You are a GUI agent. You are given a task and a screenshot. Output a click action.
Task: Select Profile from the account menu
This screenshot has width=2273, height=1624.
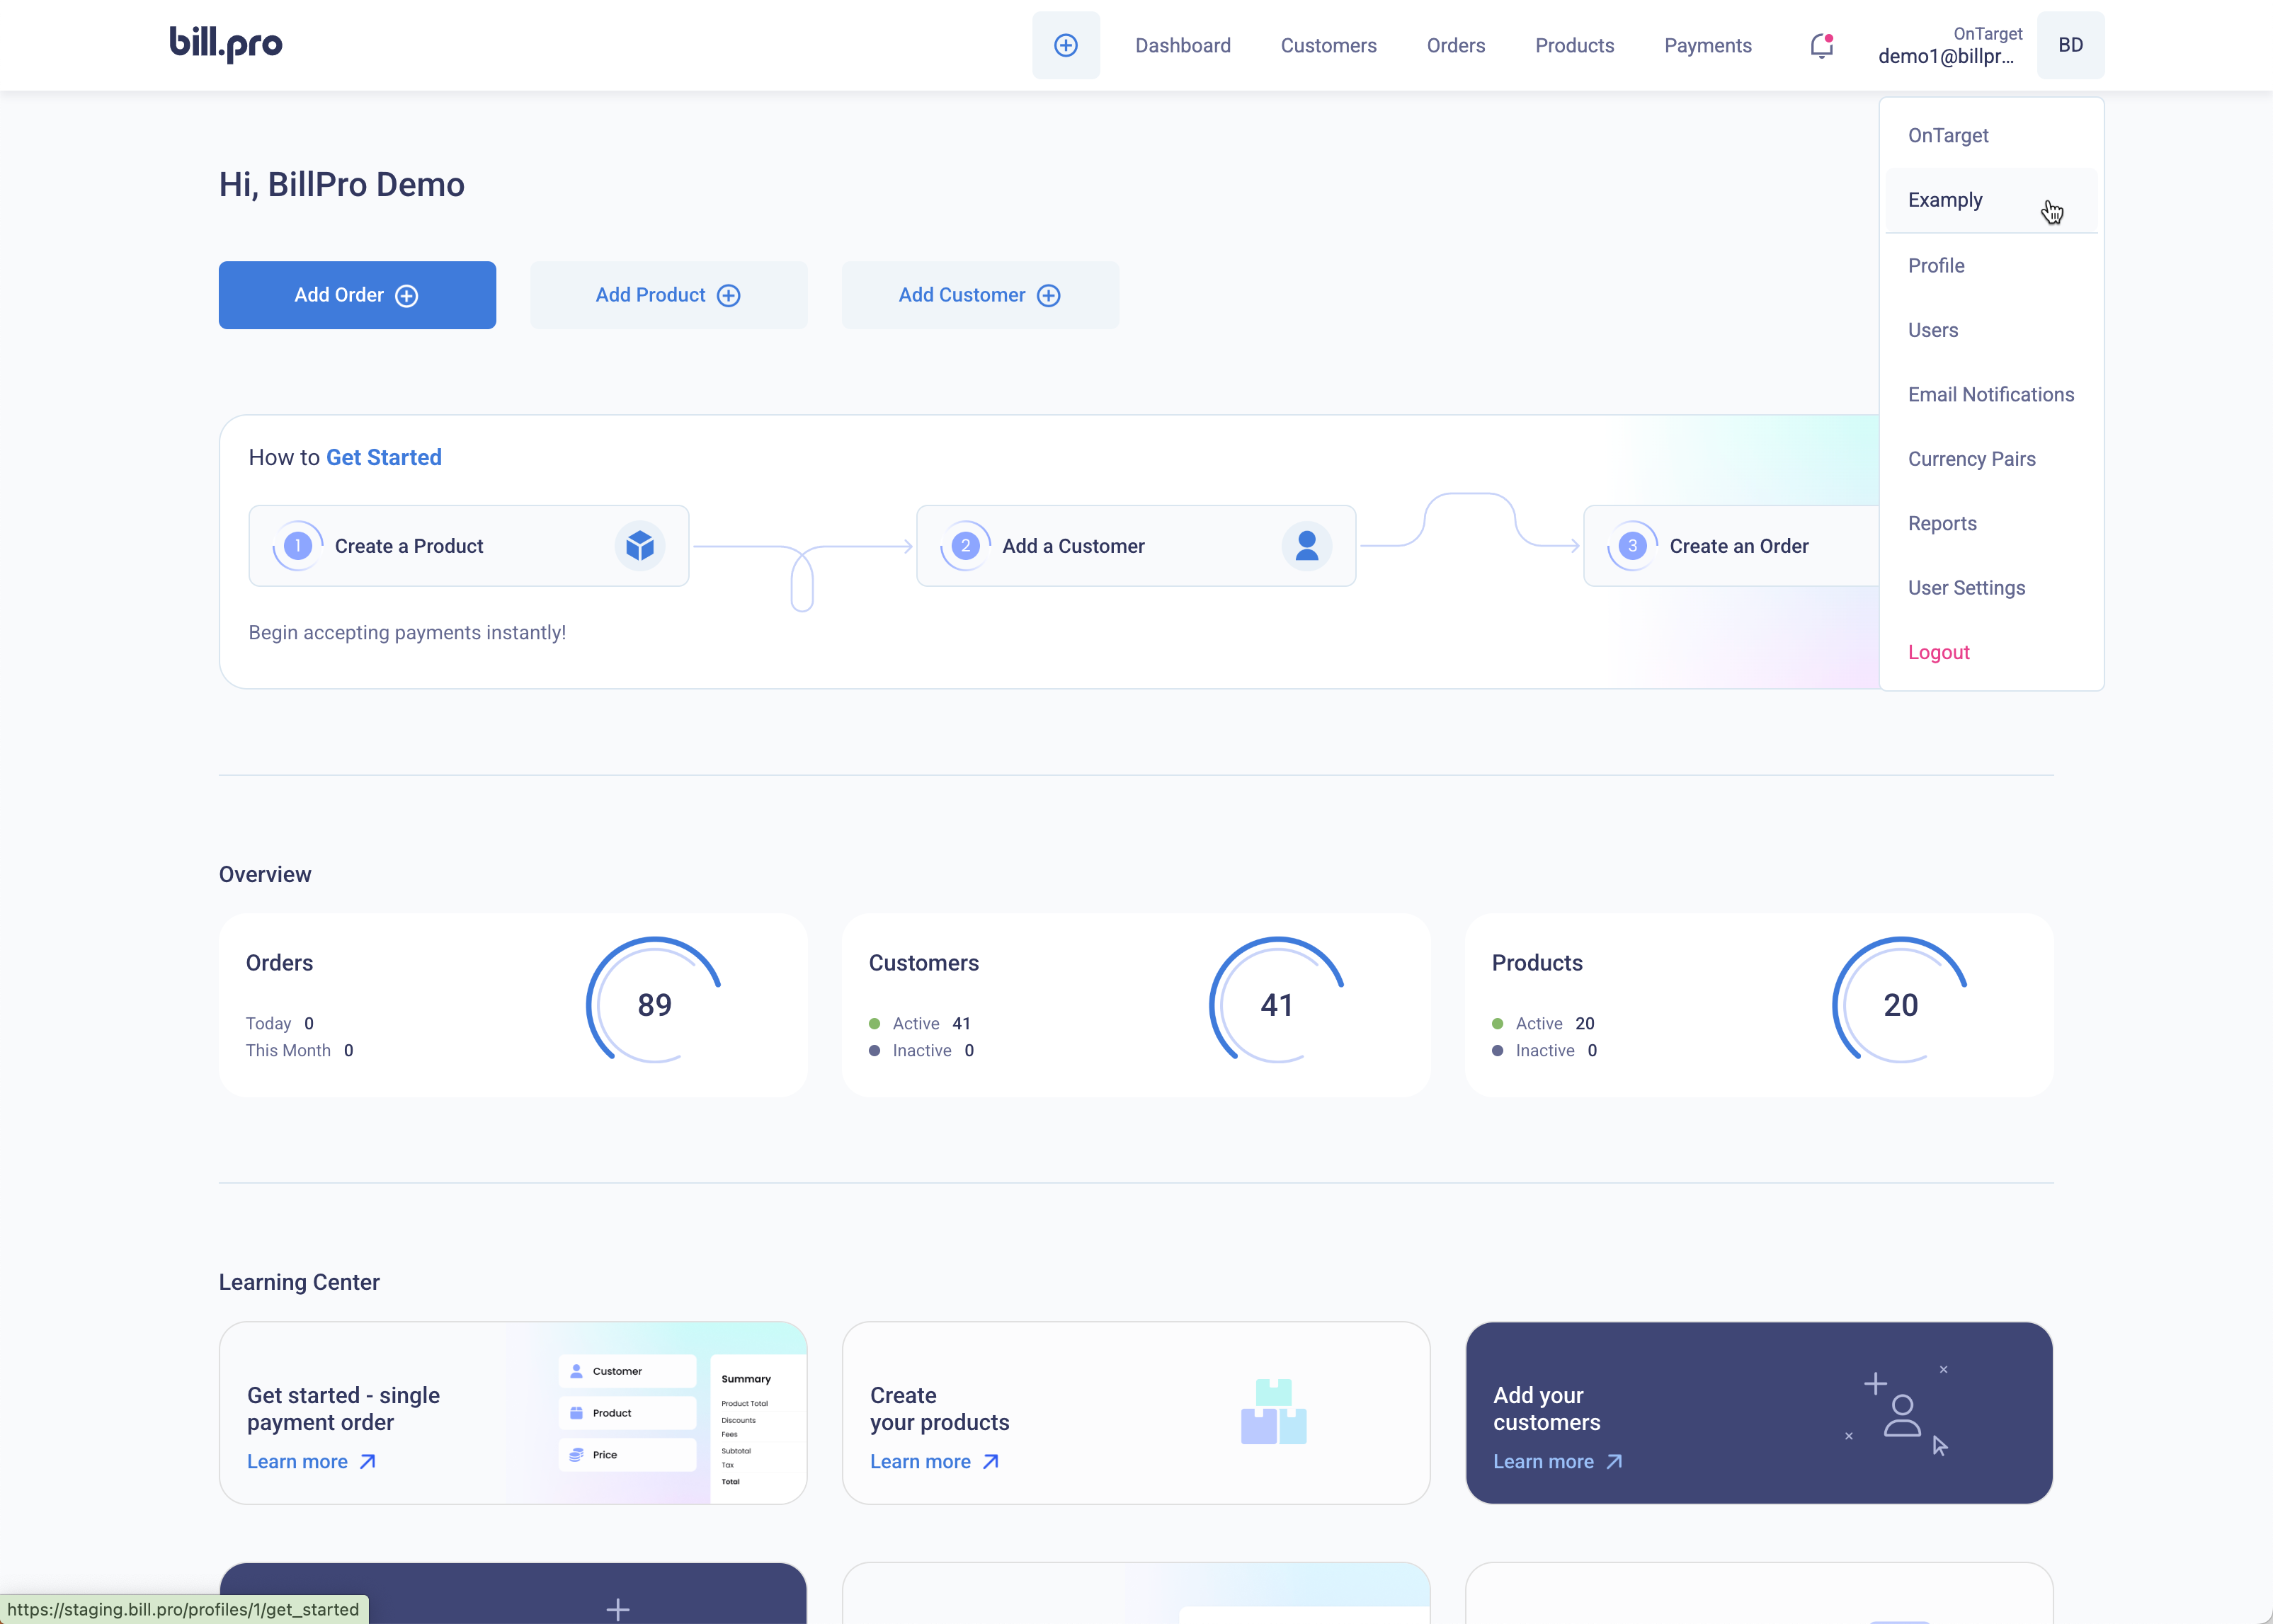(x=1936, y=265)
